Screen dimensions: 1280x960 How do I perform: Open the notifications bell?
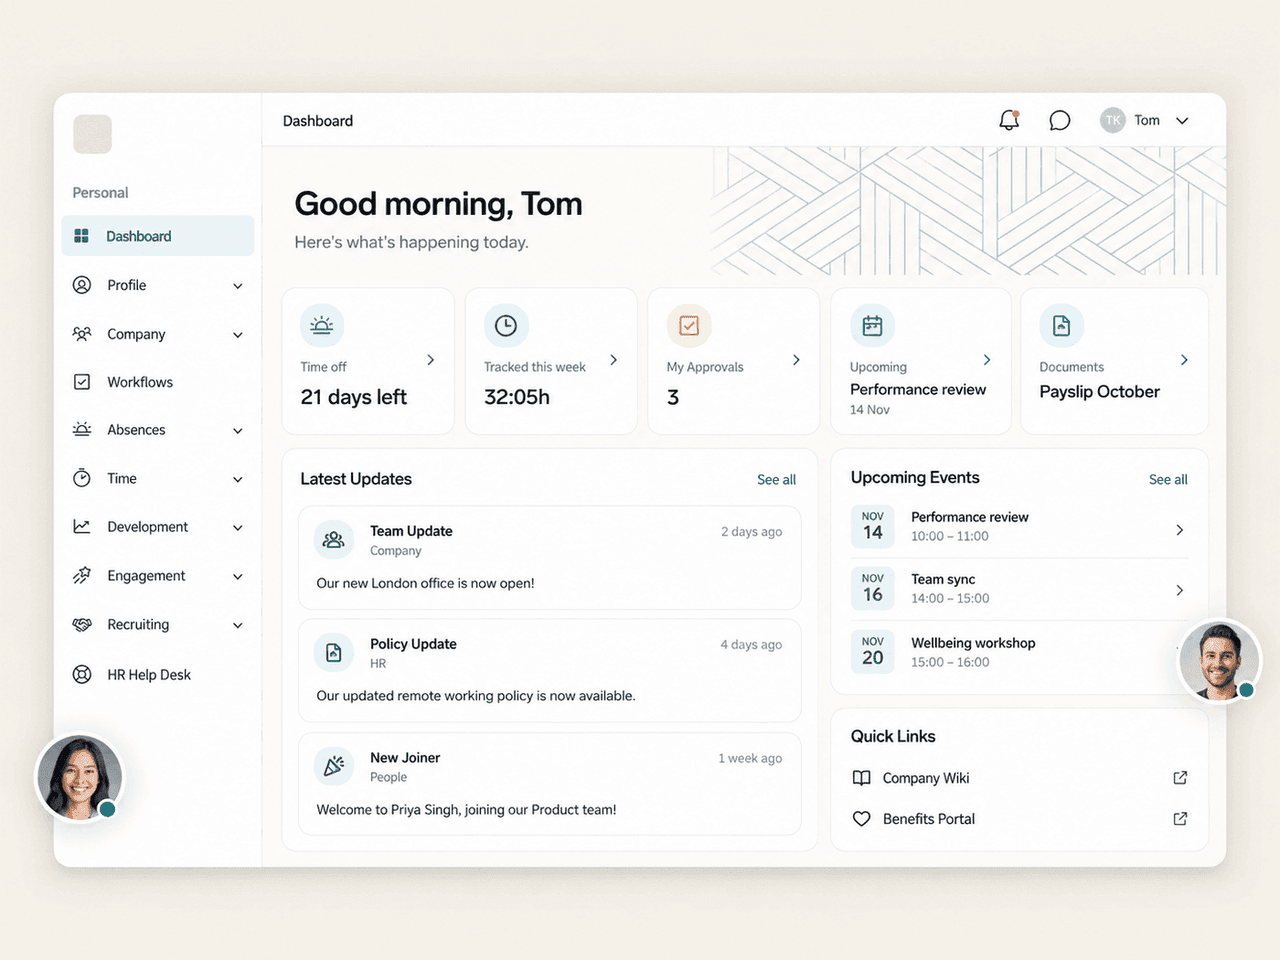[x=1009, y=120]
